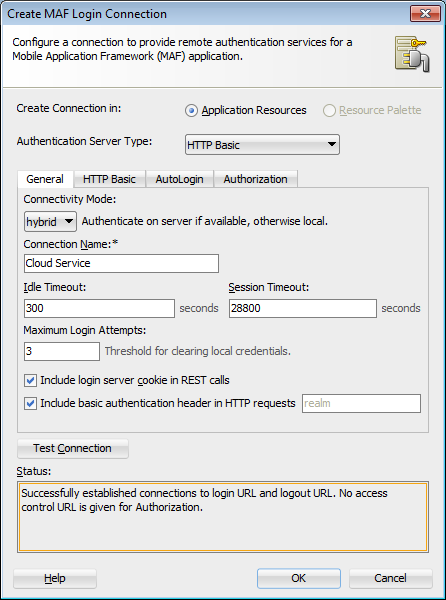Click the 'Create Connection in:' label
Screen dimensions: 446x600
tap(69, 108)
